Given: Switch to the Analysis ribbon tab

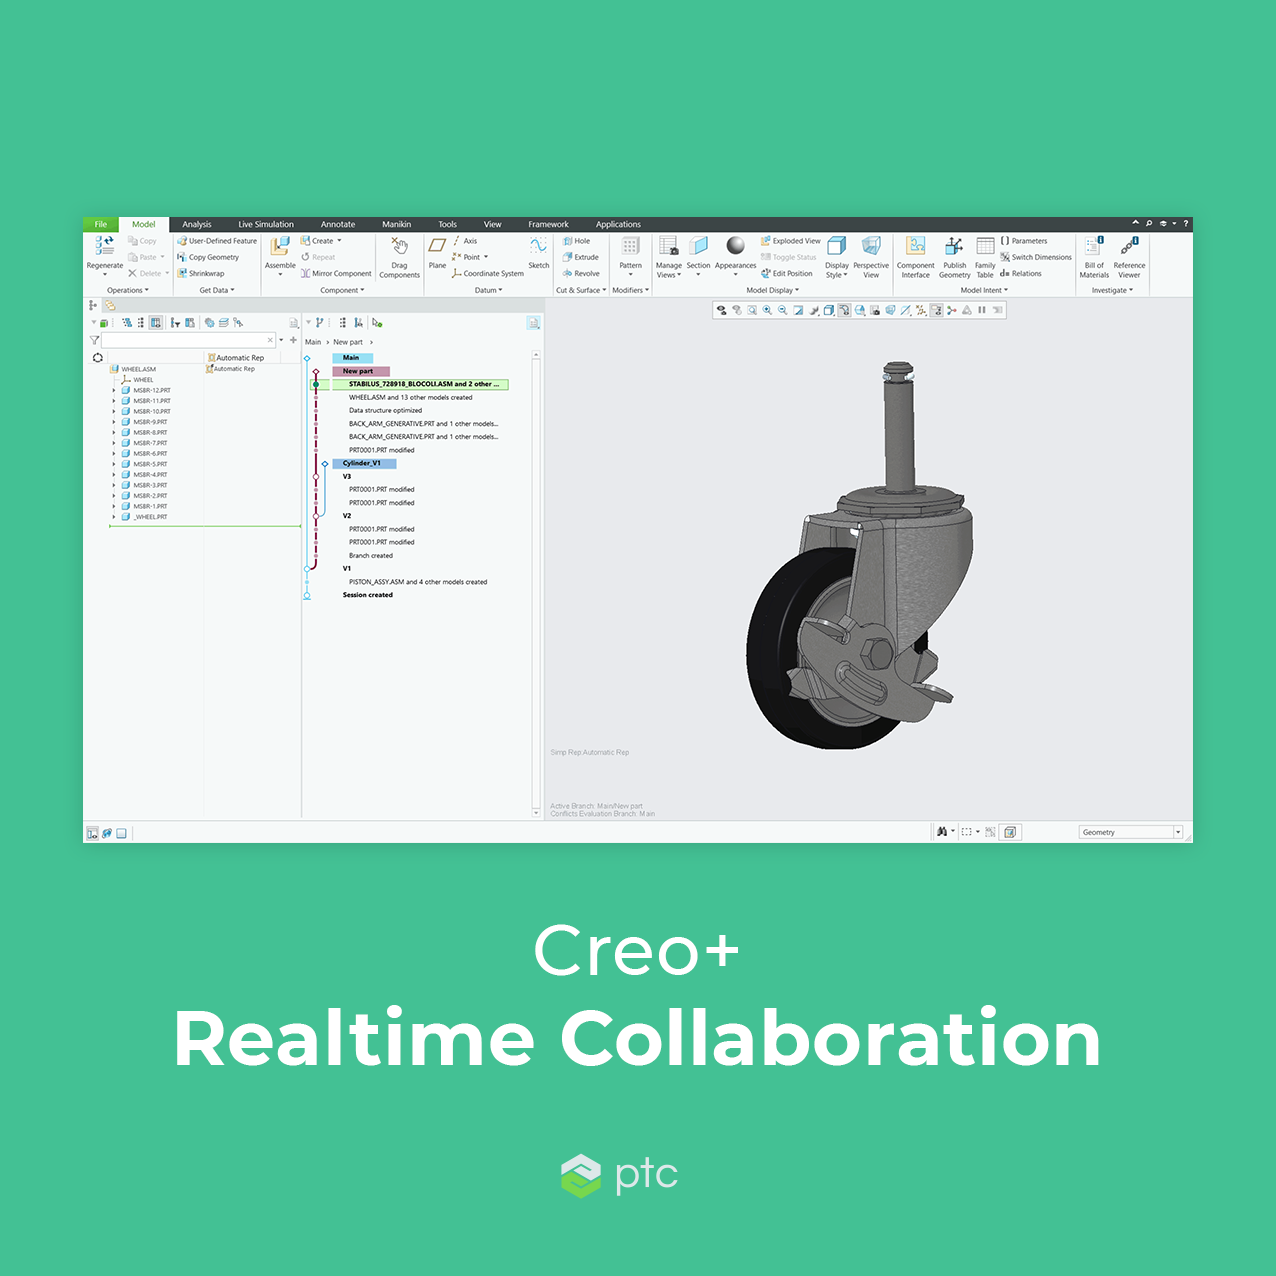Looking at the screenshot, I should 197,224.
